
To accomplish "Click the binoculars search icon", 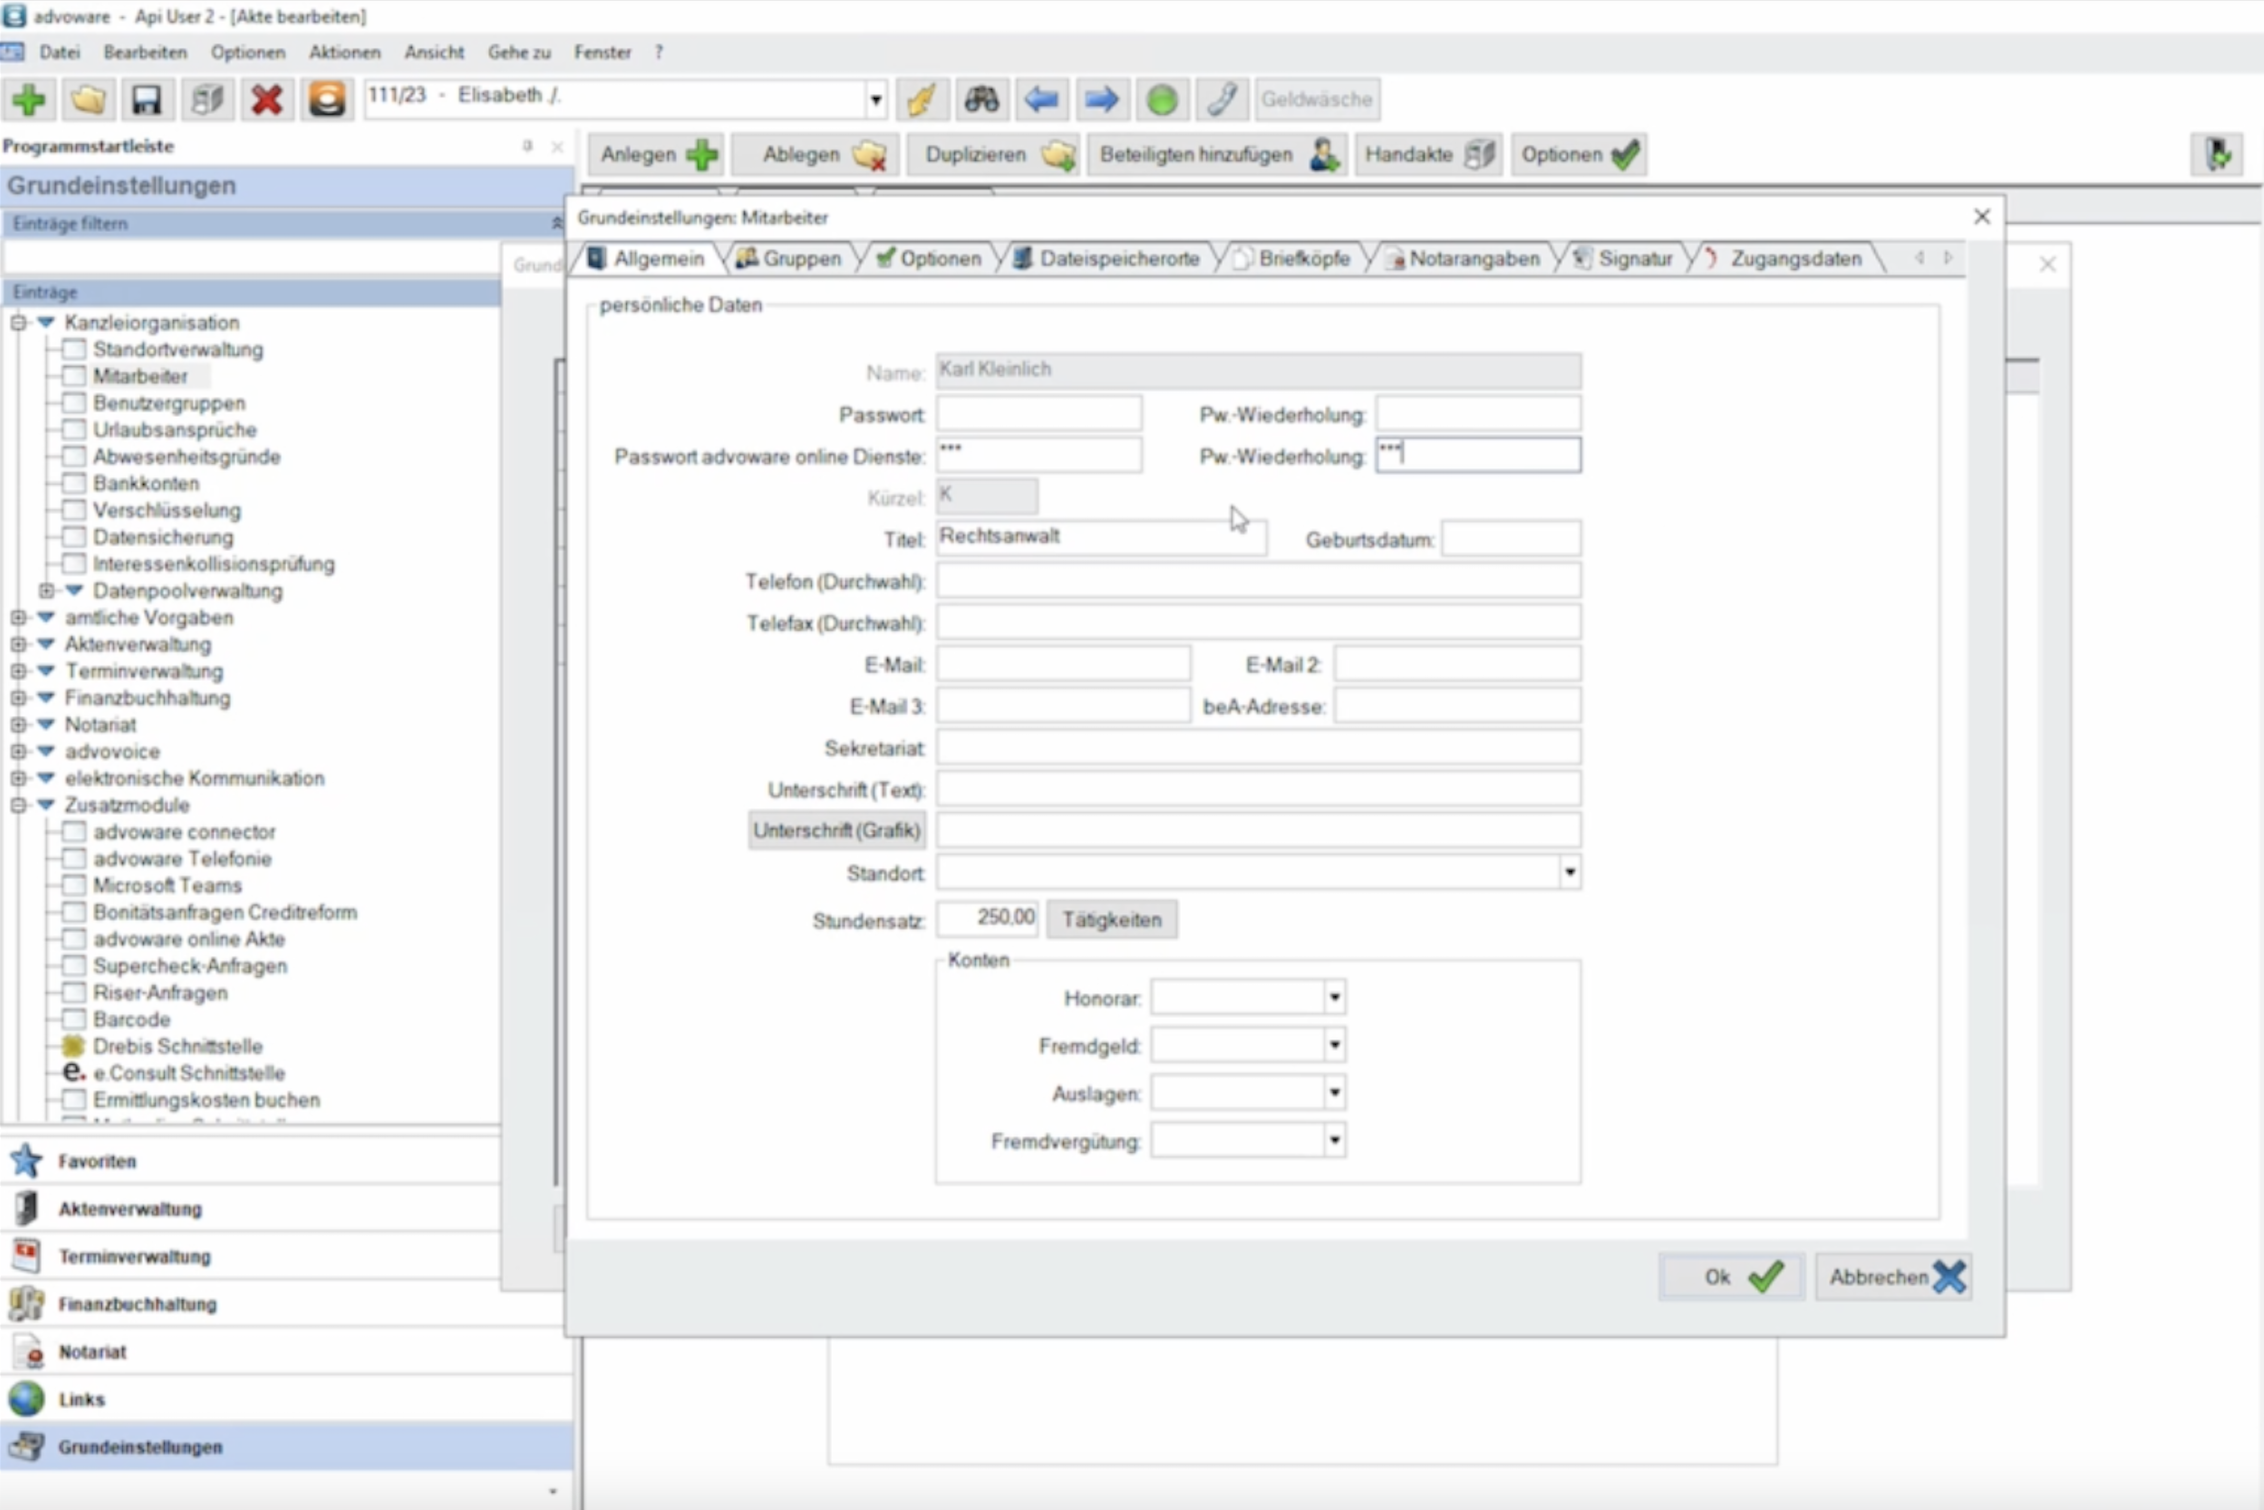I will [x=981, y=99].
